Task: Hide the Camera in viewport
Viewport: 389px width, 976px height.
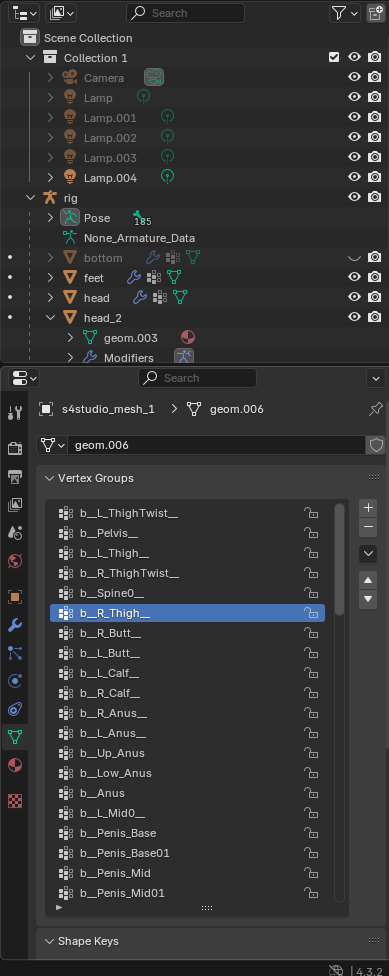Action: click(354, 77)
